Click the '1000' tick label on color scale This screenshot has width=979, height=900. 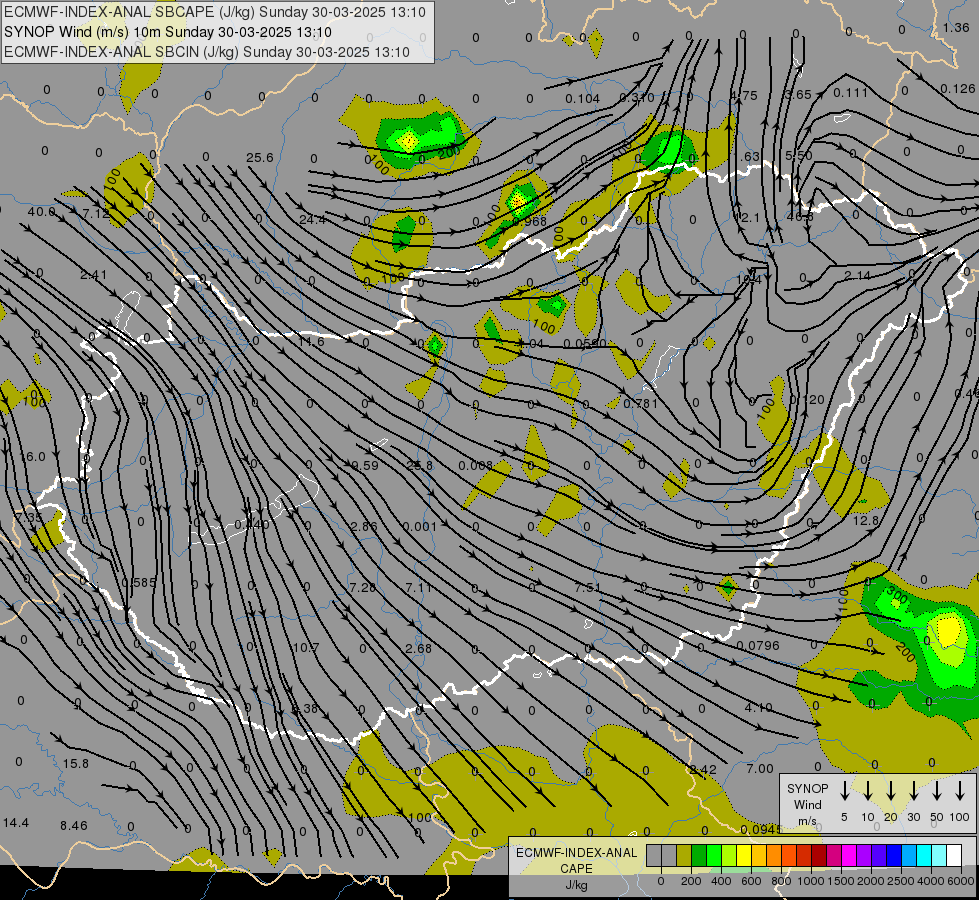pos(810,881)
